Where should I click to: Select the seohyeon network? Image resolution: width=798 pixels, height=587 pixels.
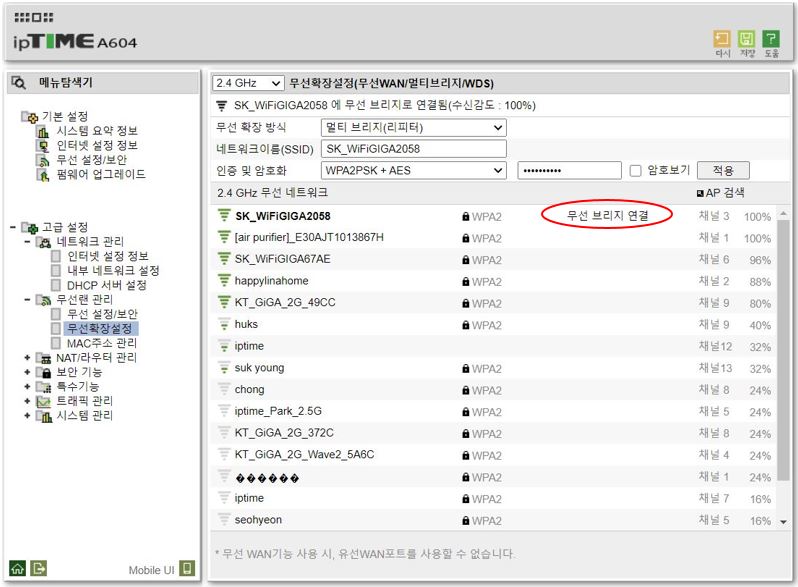point(258,520)
